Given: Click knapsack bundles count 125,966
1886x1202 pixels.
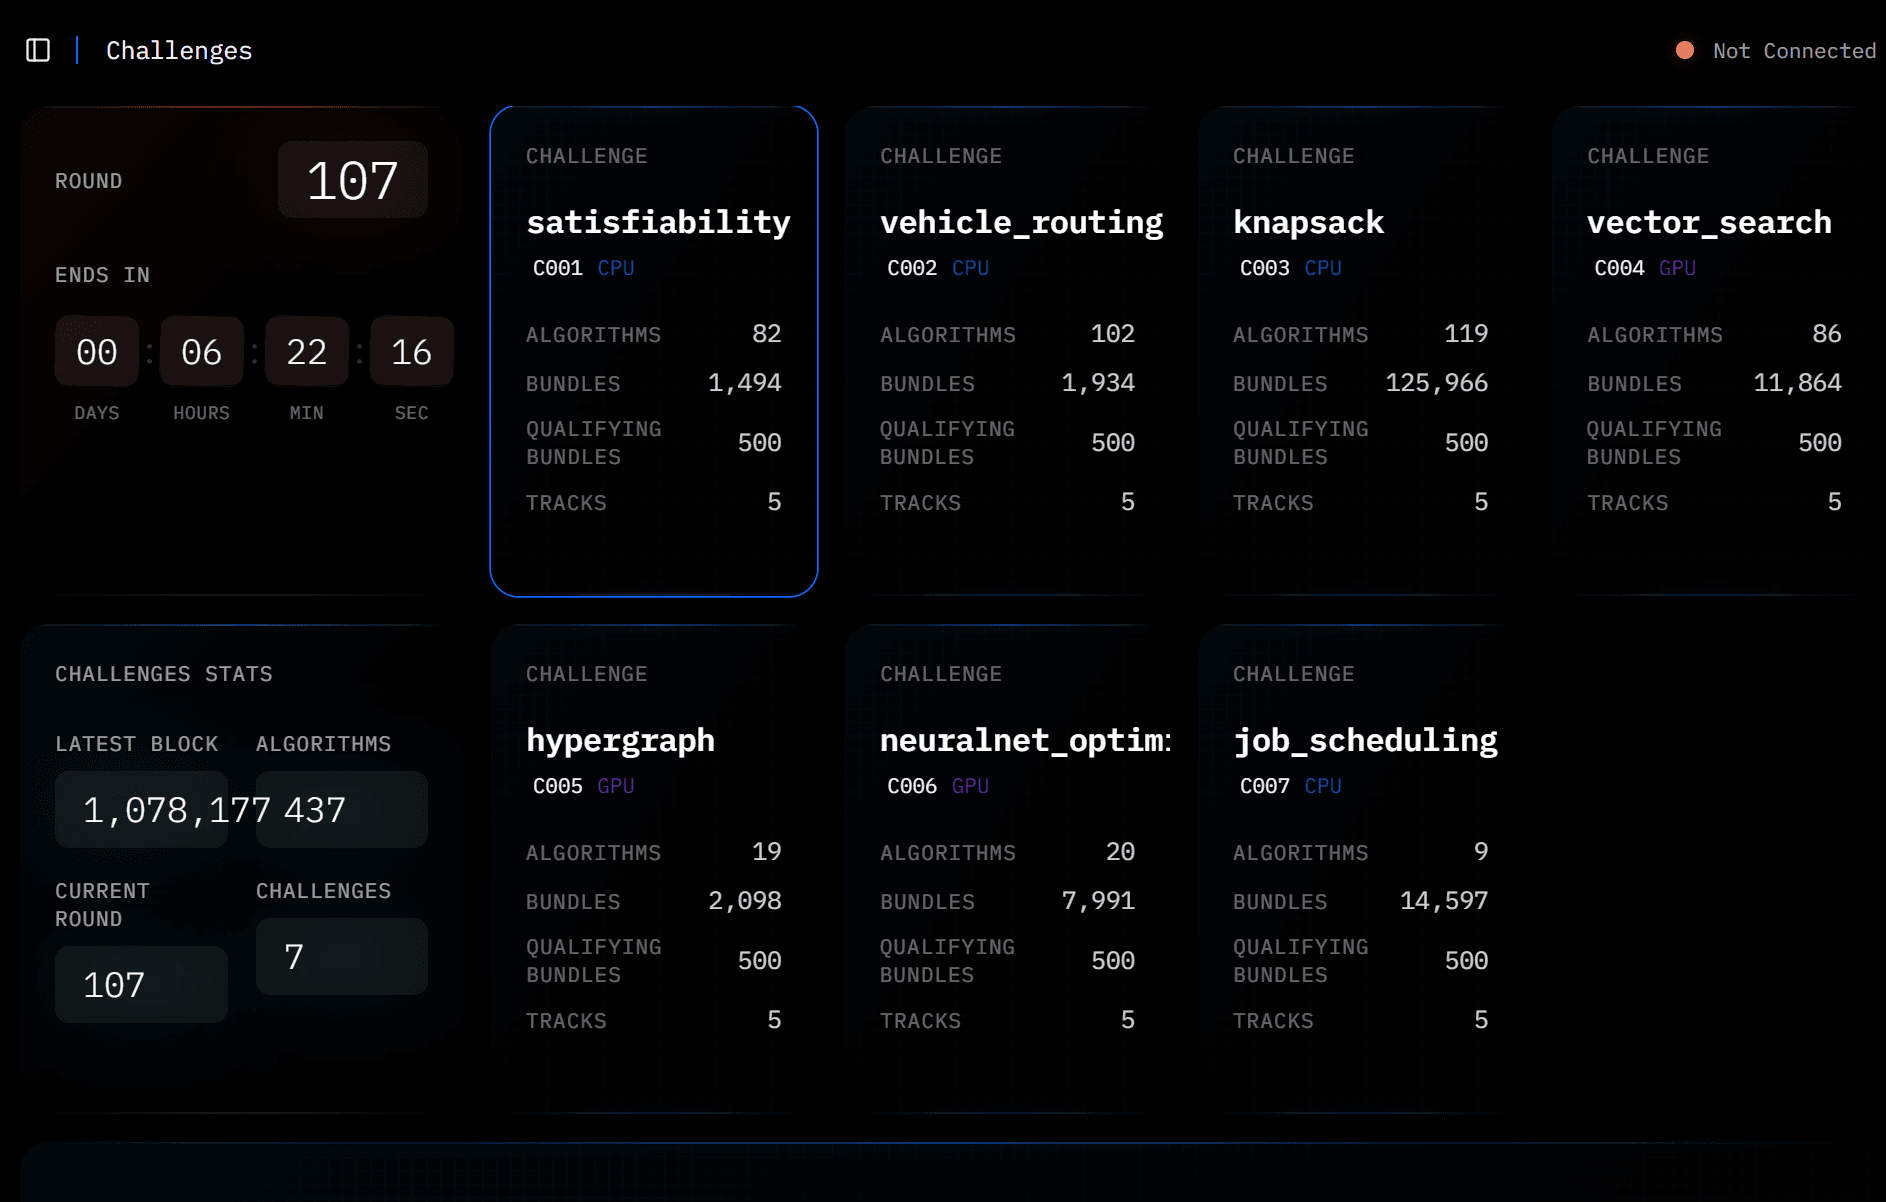Looking at the screenshot, I should (1436, 383).
